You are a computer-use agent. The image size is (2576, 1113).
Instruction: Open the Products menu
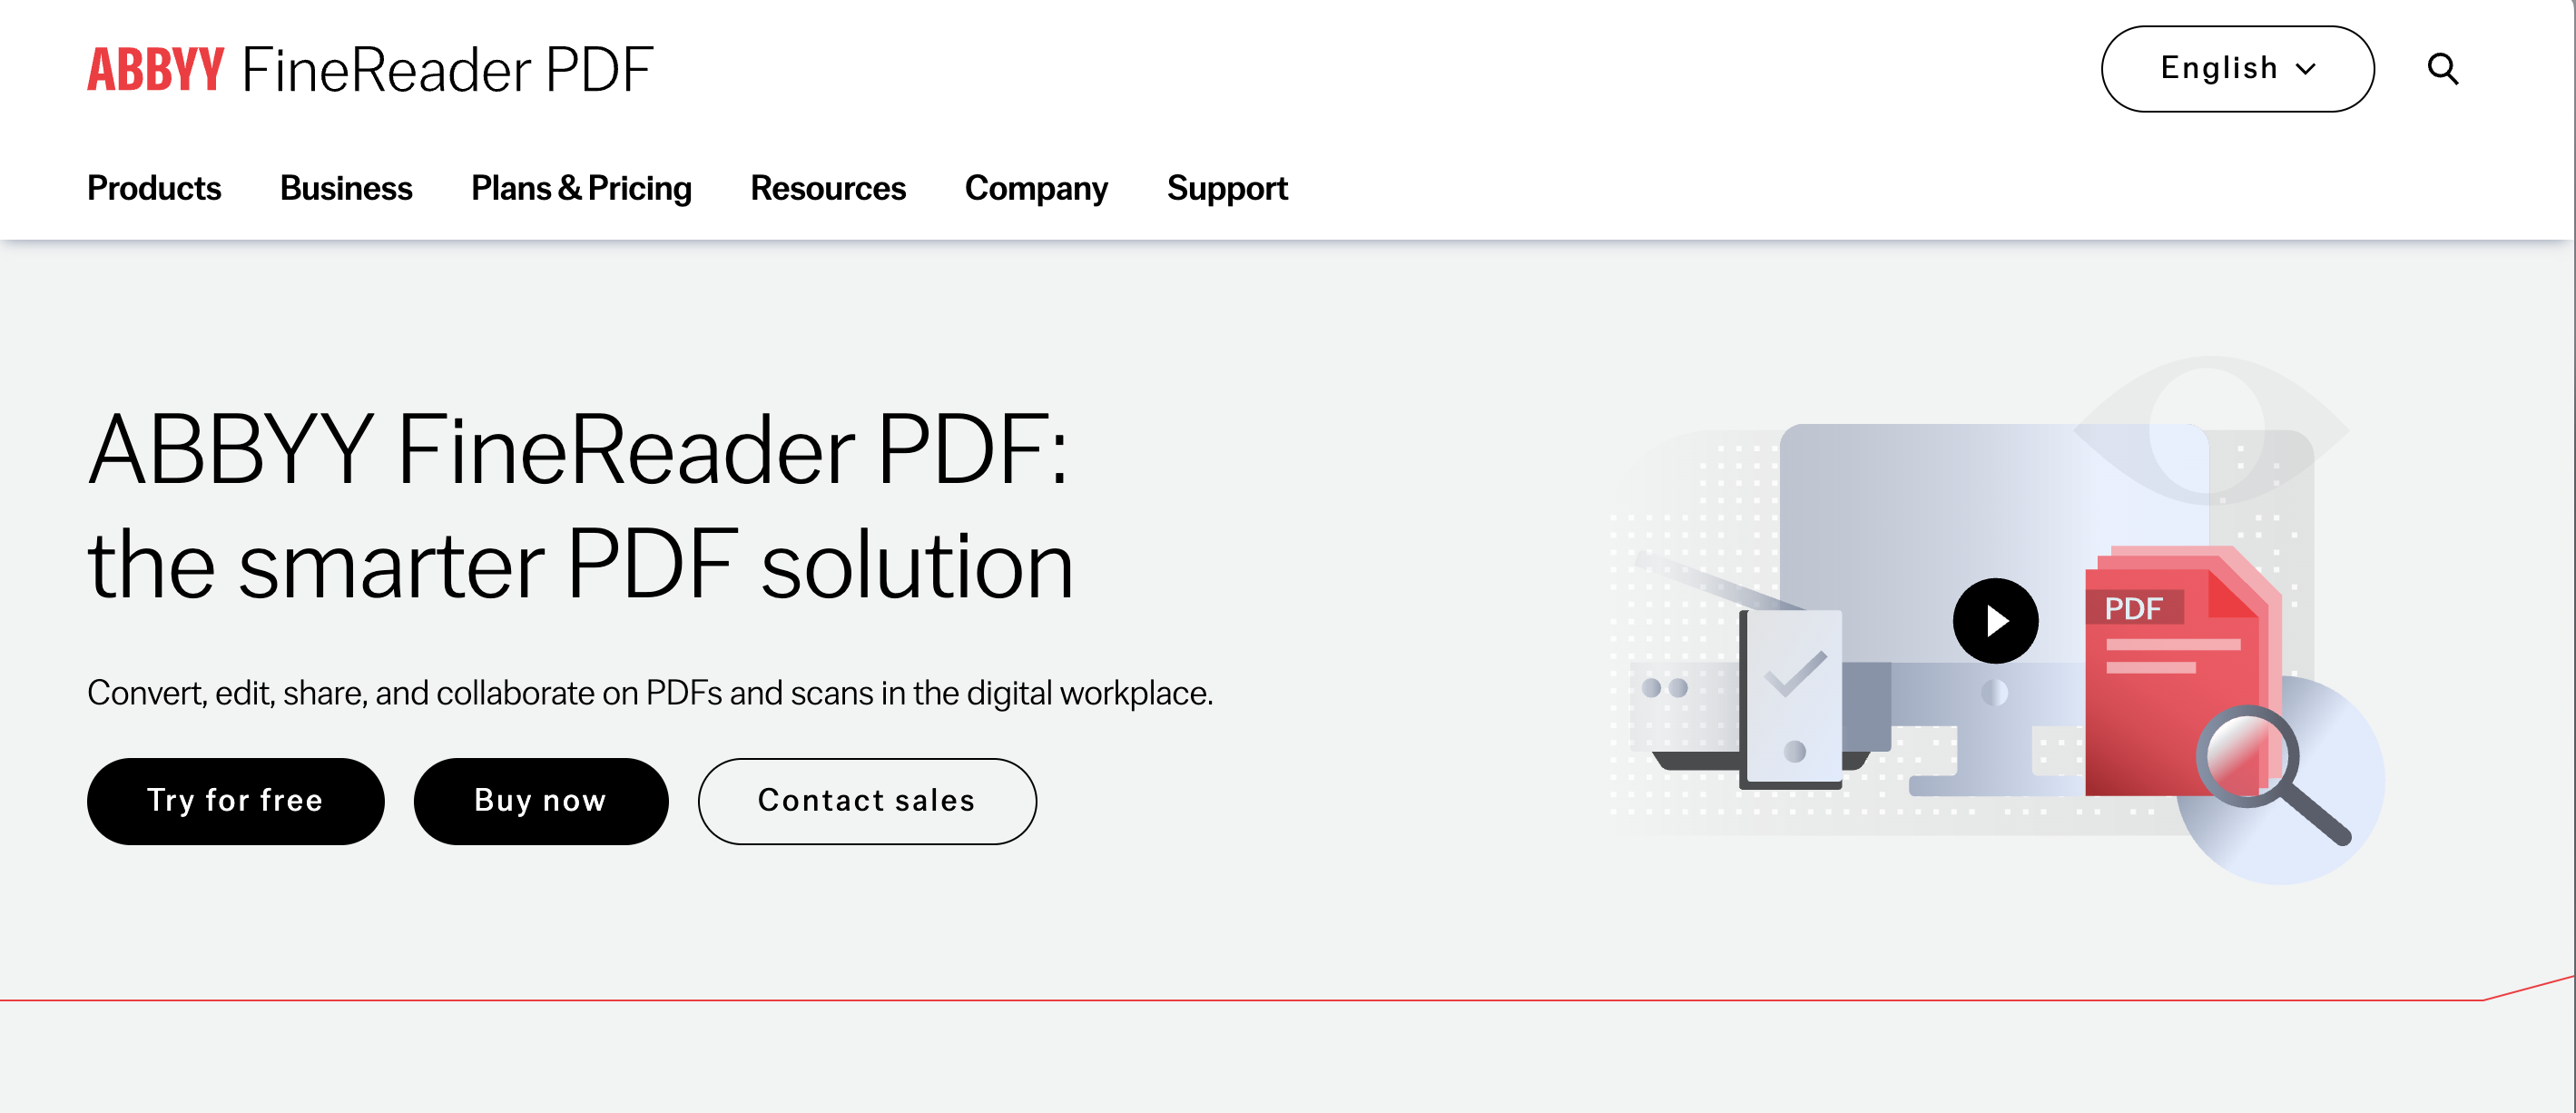pyautogui.click(x=154, y=188)
